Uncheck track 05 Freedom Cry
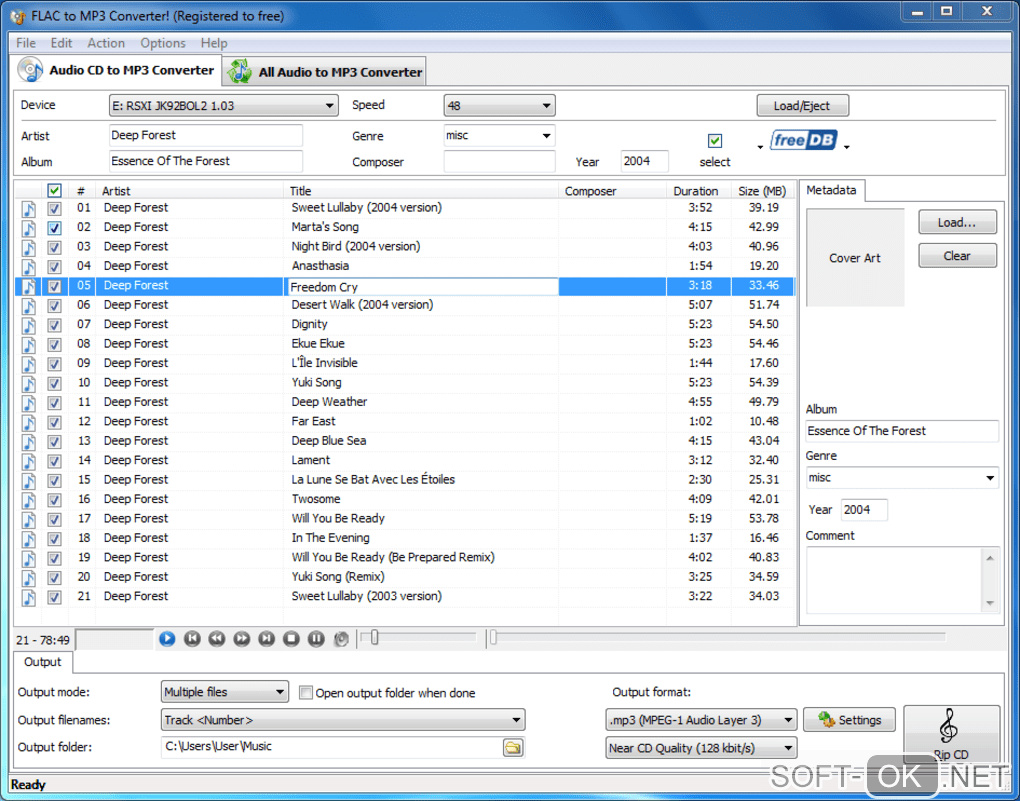Viewport: 1020px width, 801px height. coord(54,286)
